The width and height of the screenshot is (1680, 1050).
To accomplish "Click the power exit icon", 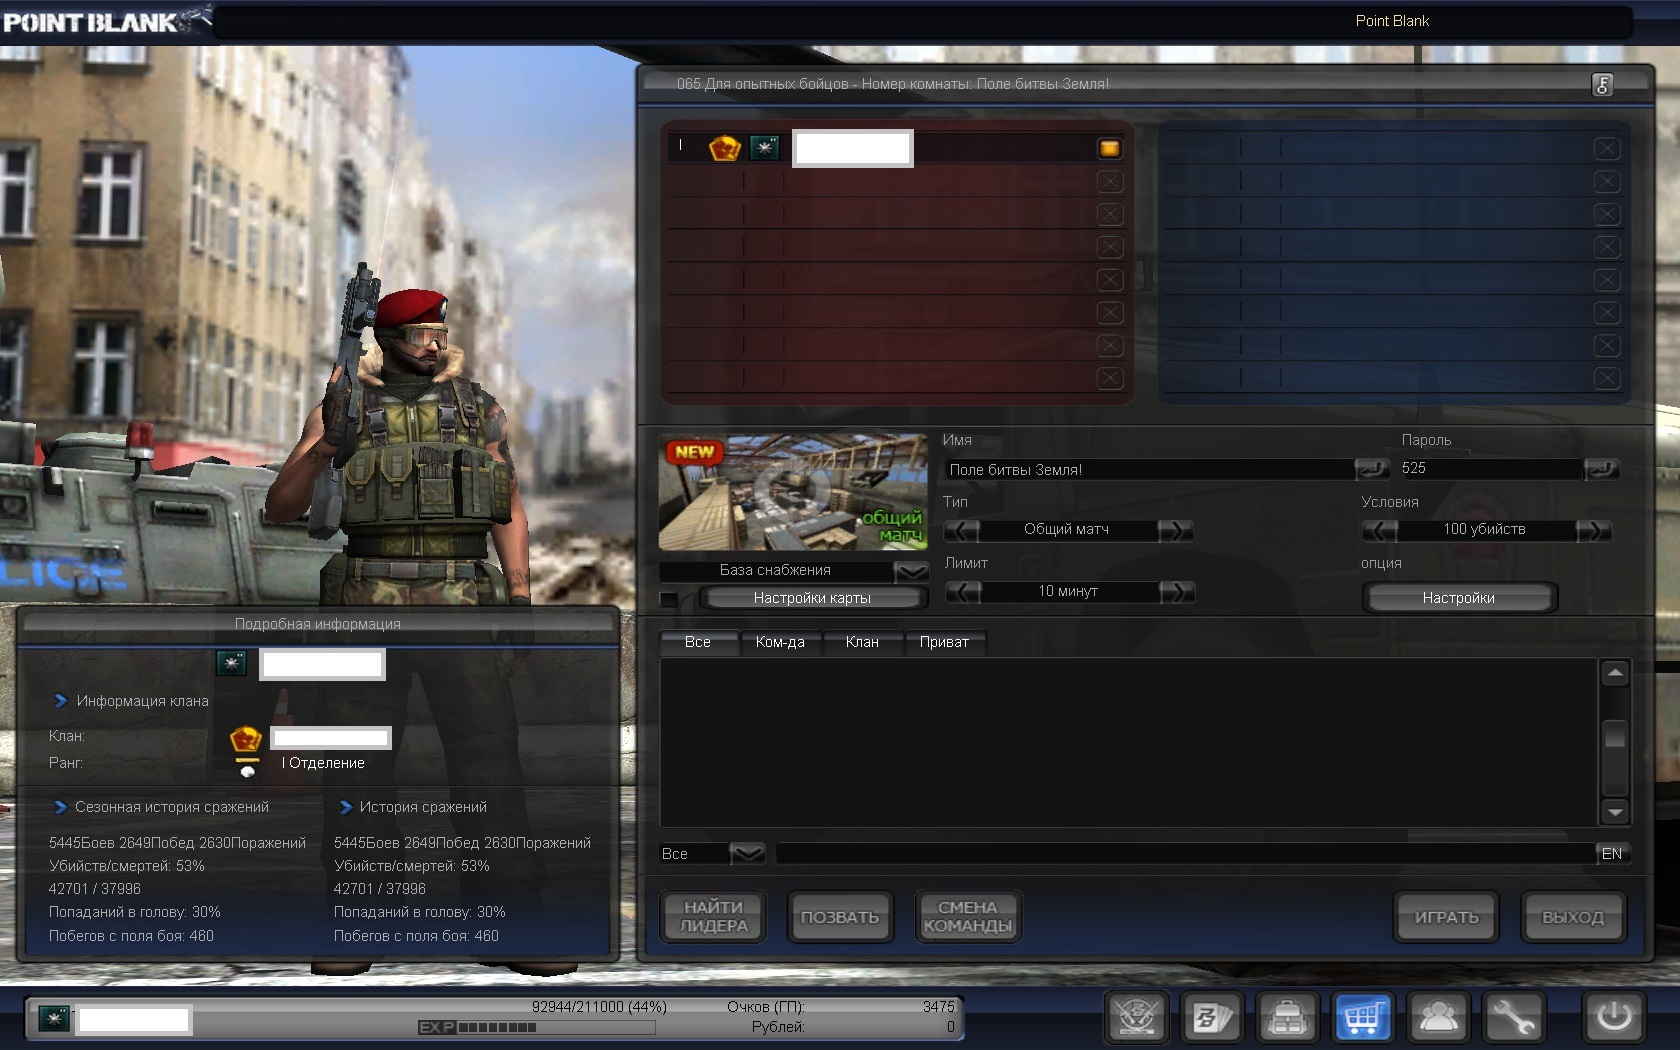I will [1614, 1018].
